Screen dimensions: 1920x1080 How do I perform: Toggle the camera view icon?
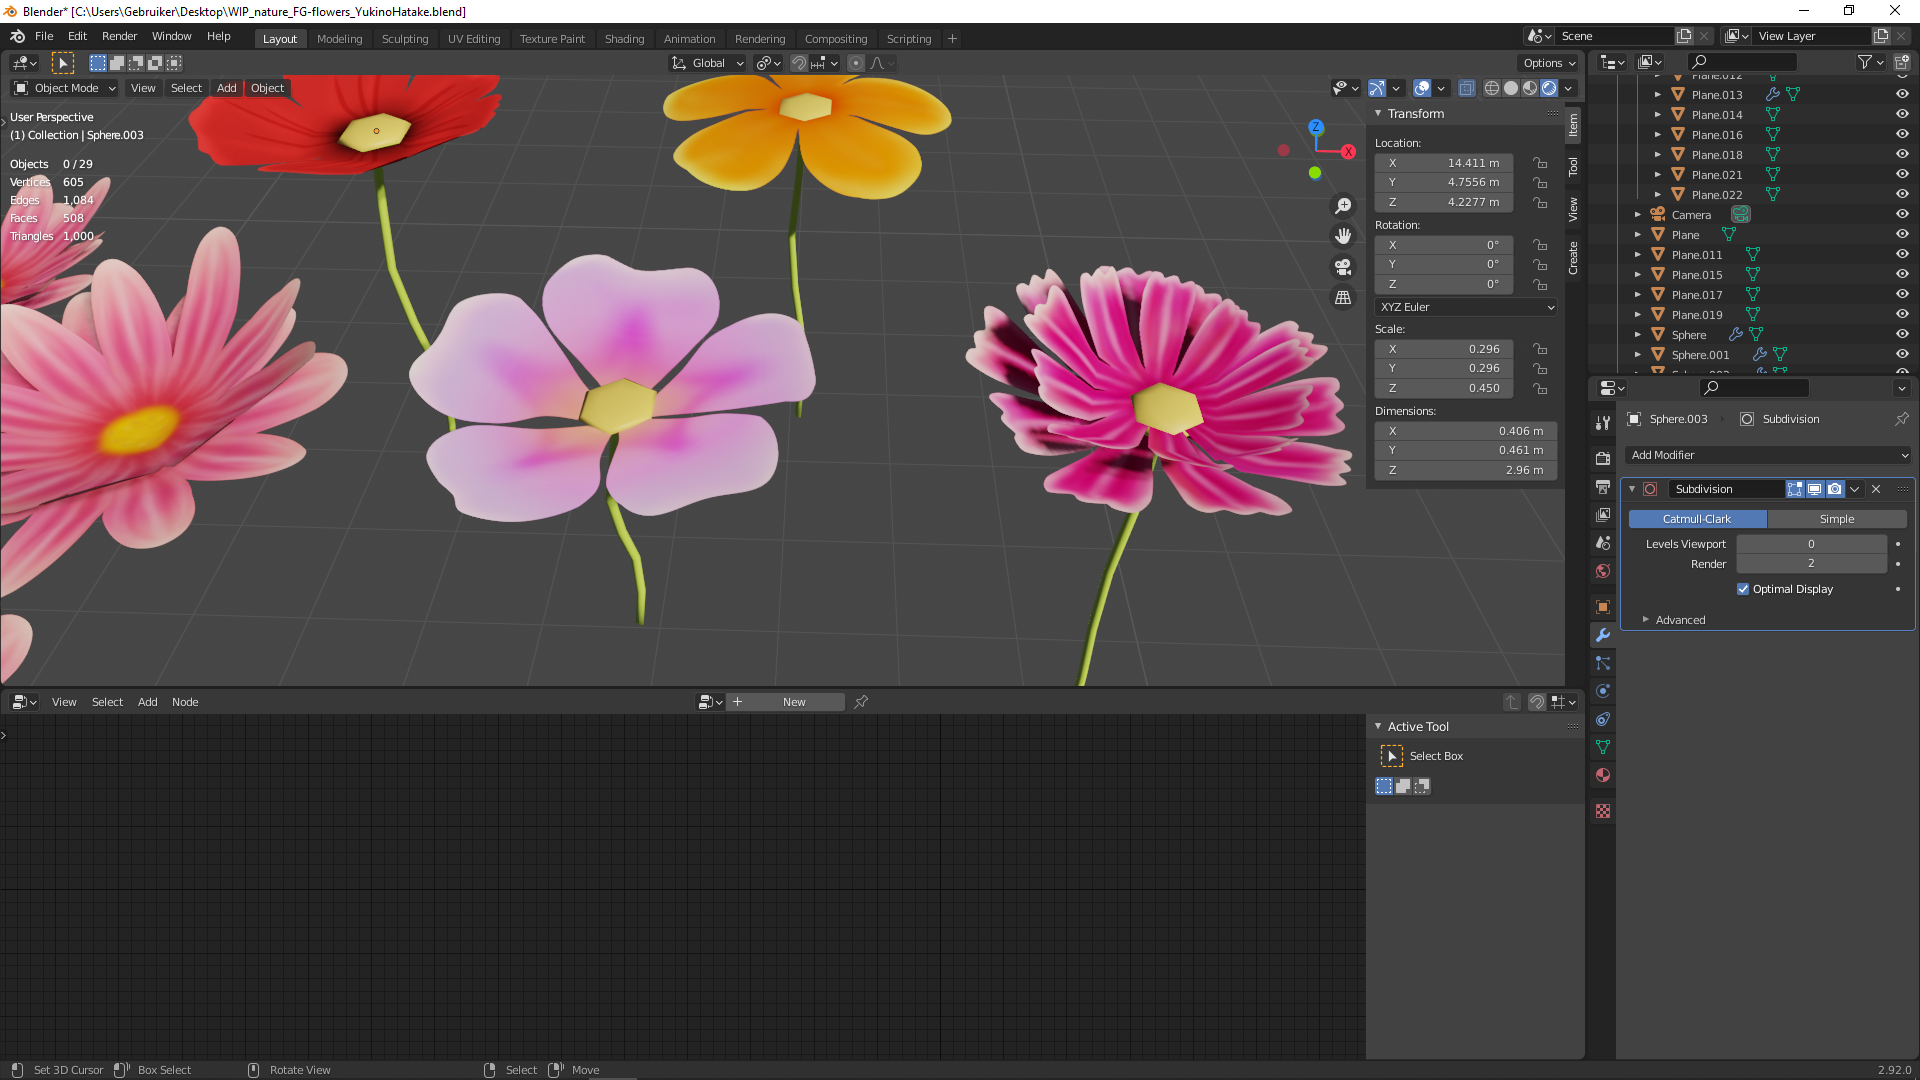[1343, 267]
